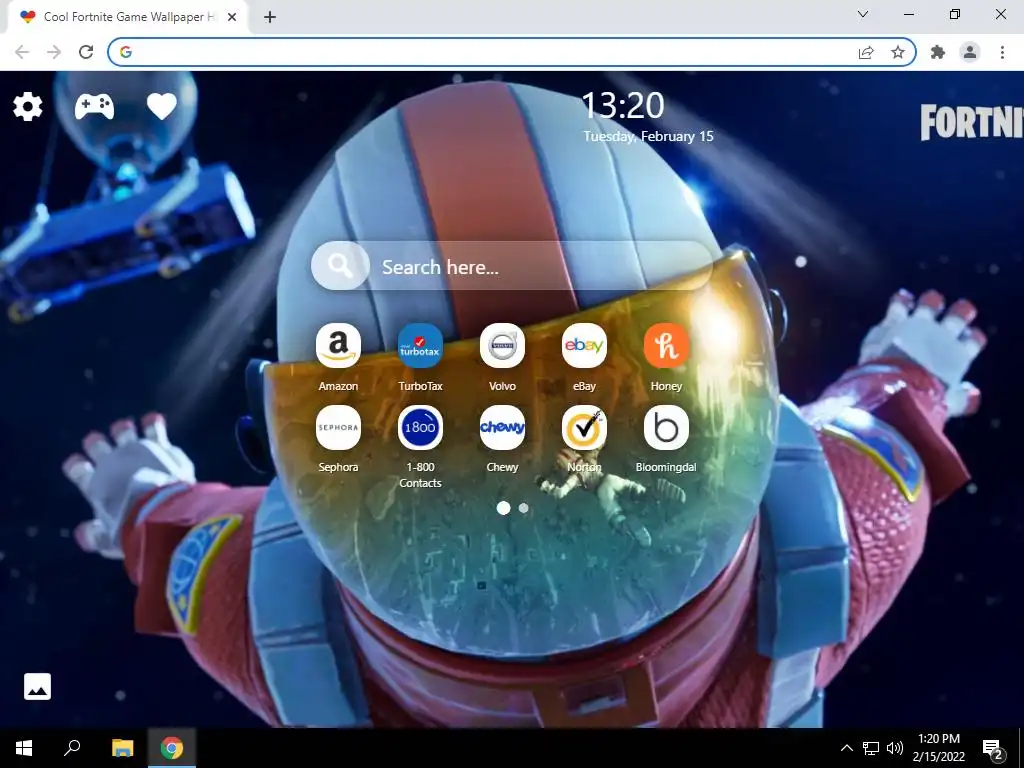Click the Chrome taskbar icon
Screen dimensions: 1024x768
[x=172, y=748]
